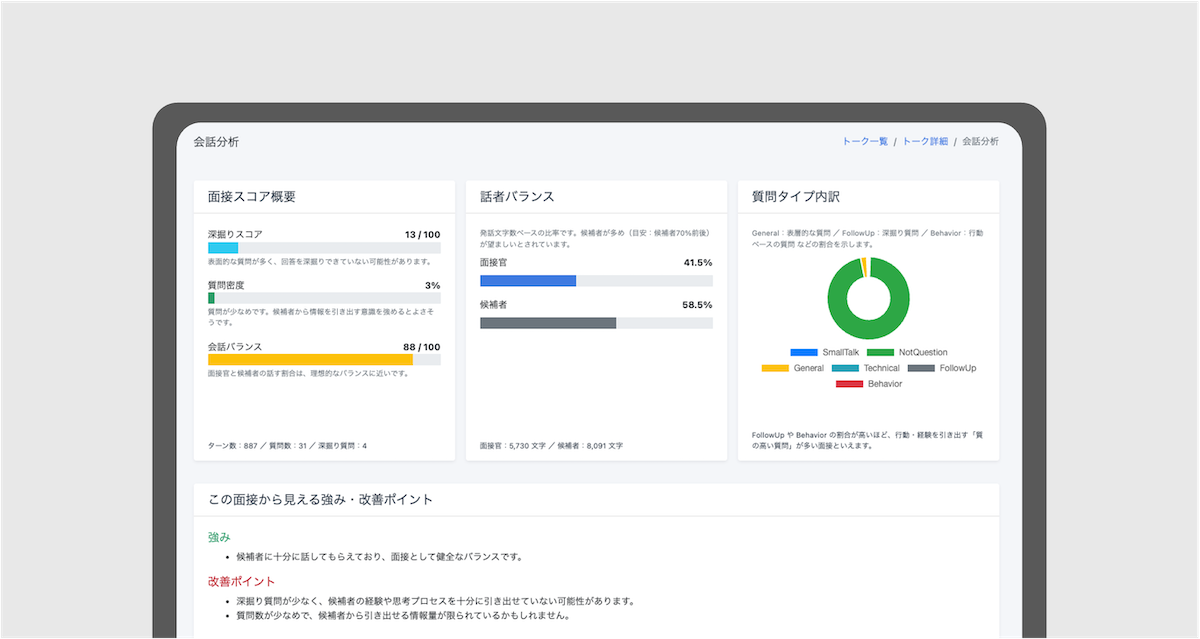Image resolution: width=1200 pixels, height=639 pixels.
Task: Select 会話分析 in the breadcrumb trail
Action: tap(983, 141)
